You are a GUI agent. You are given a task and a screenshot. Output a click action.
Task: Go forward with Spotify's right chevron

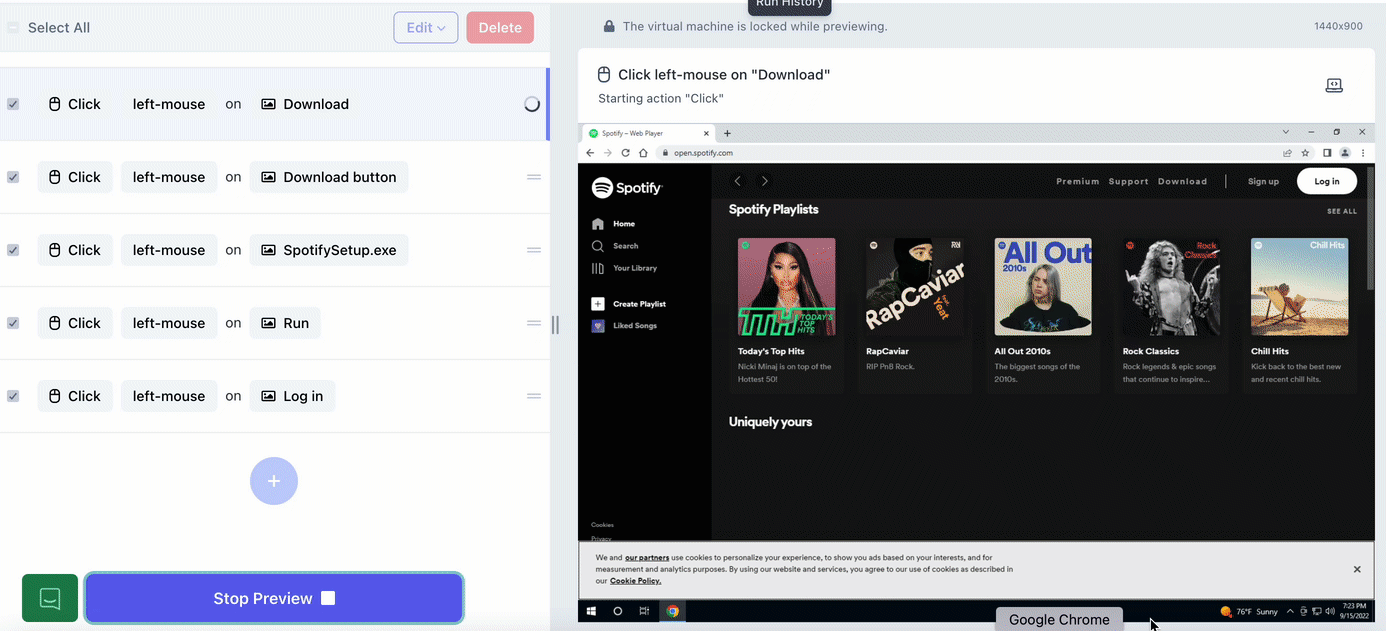click(765, 181)
